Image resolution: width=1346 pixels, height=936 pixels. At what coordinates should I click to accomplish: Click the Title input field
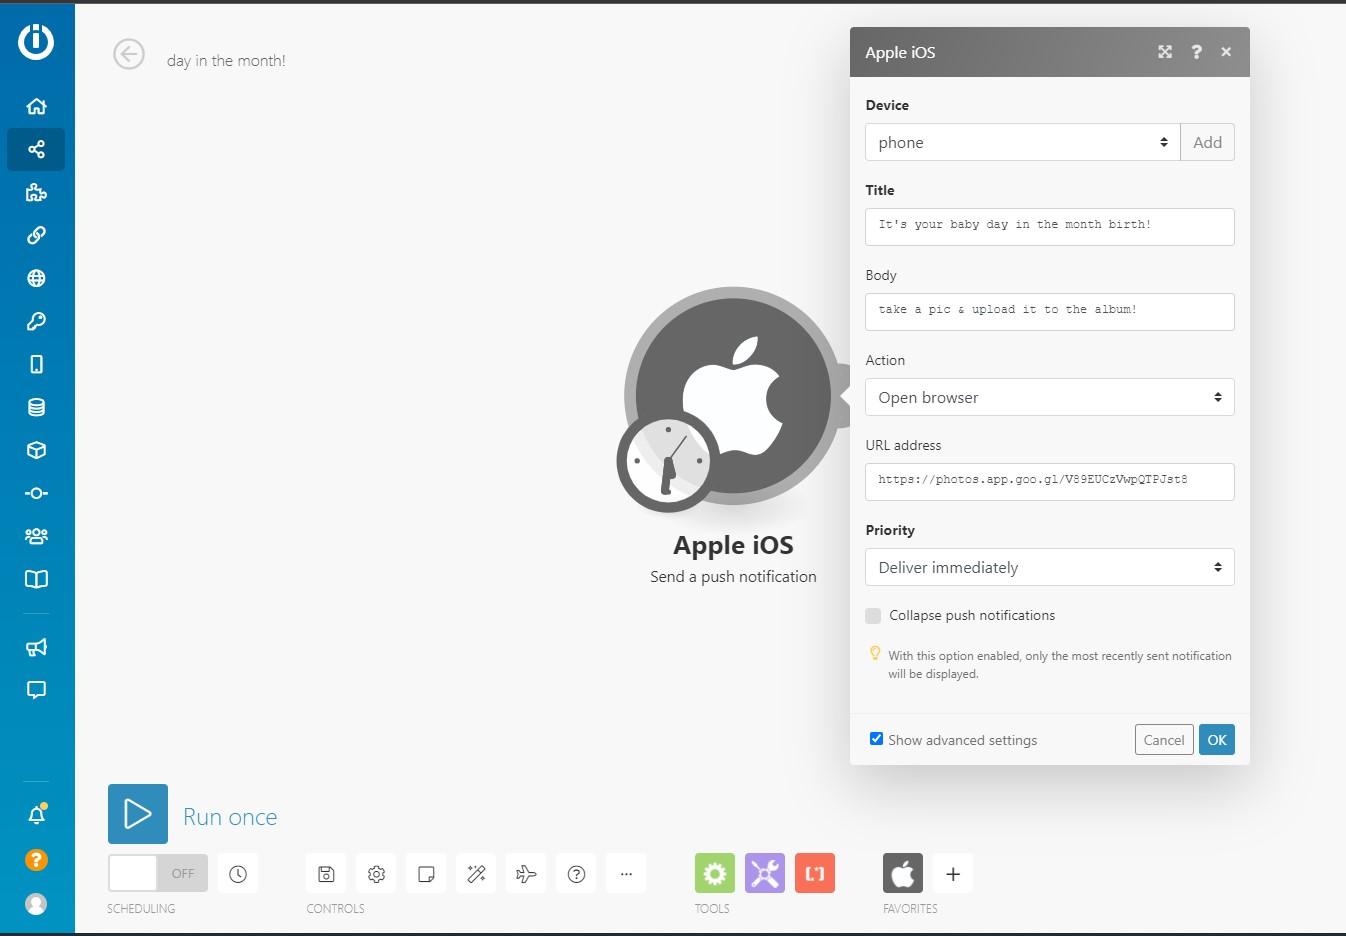click(1049, 227)
